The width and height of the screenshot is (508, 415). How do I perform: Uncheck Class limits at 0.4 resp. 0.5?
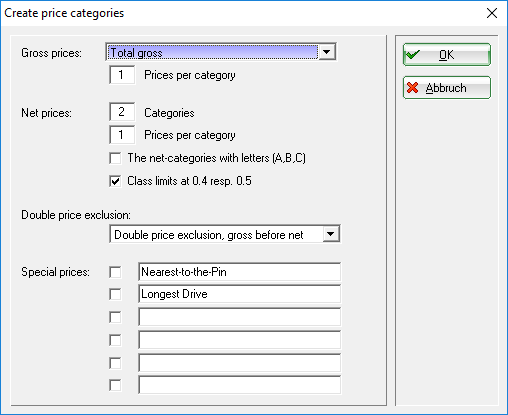(x=115, y=181)
